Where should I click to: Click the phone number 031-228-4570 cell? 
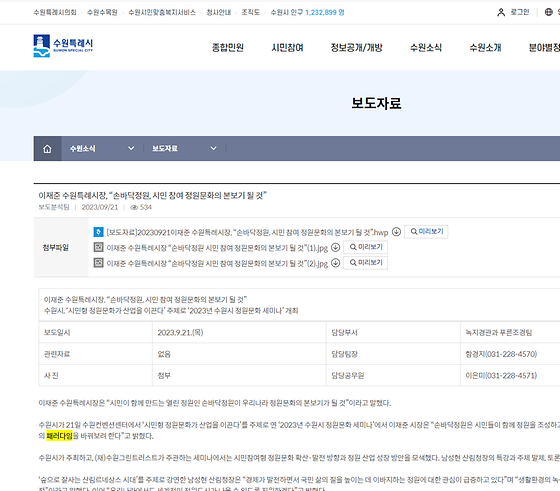[x=510, y=354]
